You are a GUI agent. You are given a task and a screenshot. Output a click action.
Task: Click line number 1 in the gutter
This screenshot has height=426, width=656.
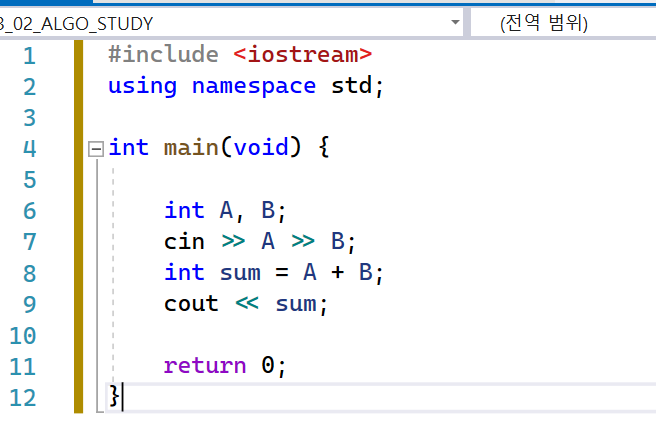[x=29, y=56]
